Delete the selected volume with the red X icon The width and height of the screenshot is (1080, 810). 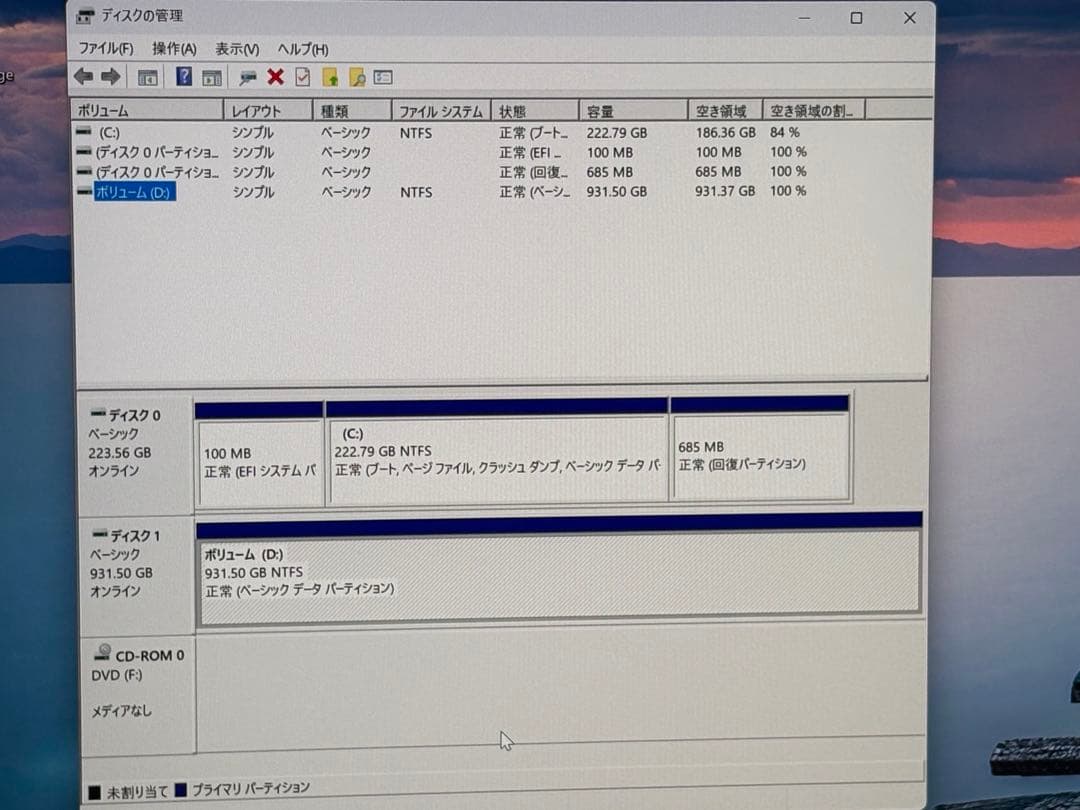pos(275,77)
